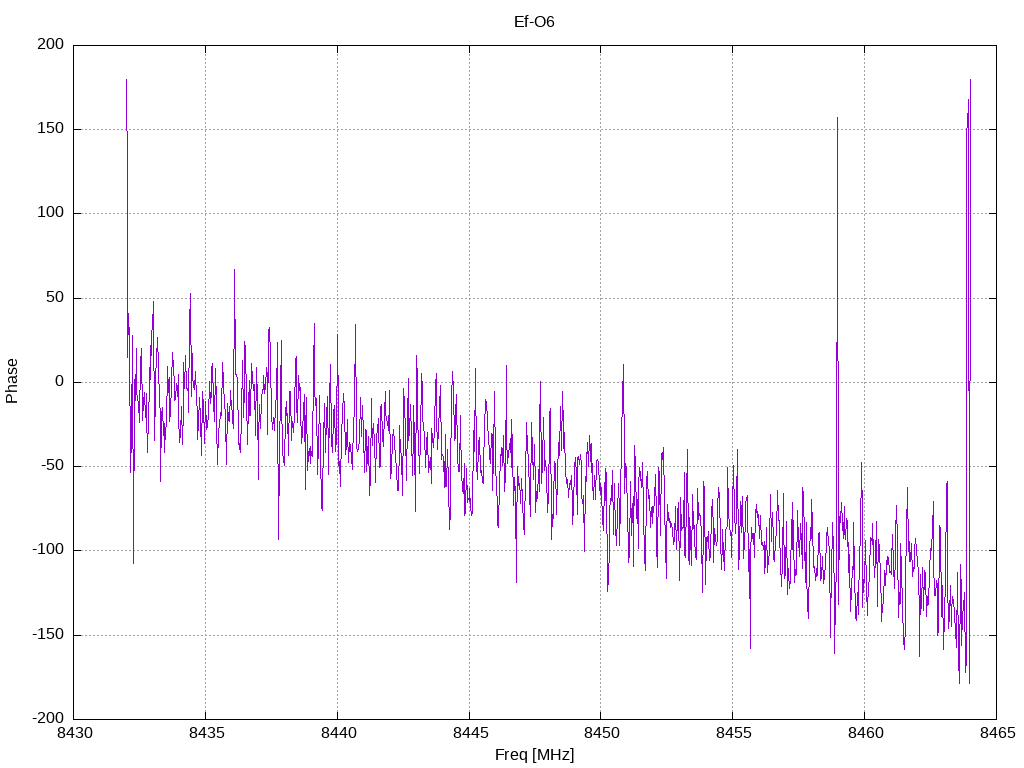Click the -150 y-axis tick label
This screenshot has height=768, width=1024.
coord(48,635)
